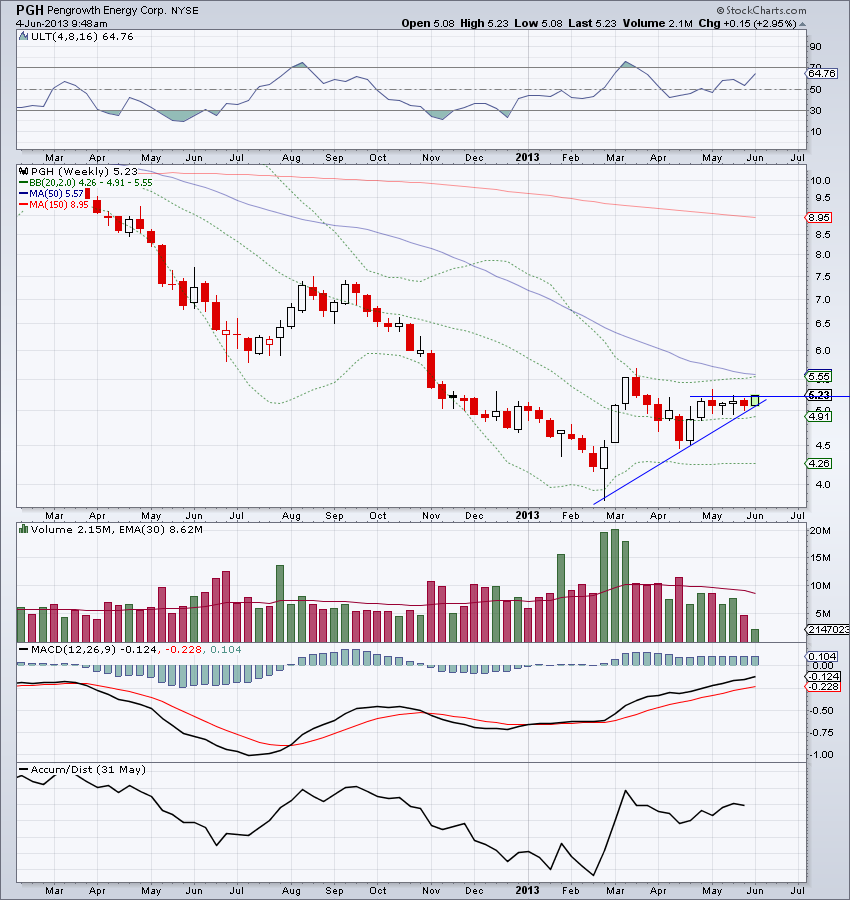This screenshot has width=850, height=900.
Task: Click the 2013 label on bottom time axis
Action: pyautogui.click(x=527, y=888)
